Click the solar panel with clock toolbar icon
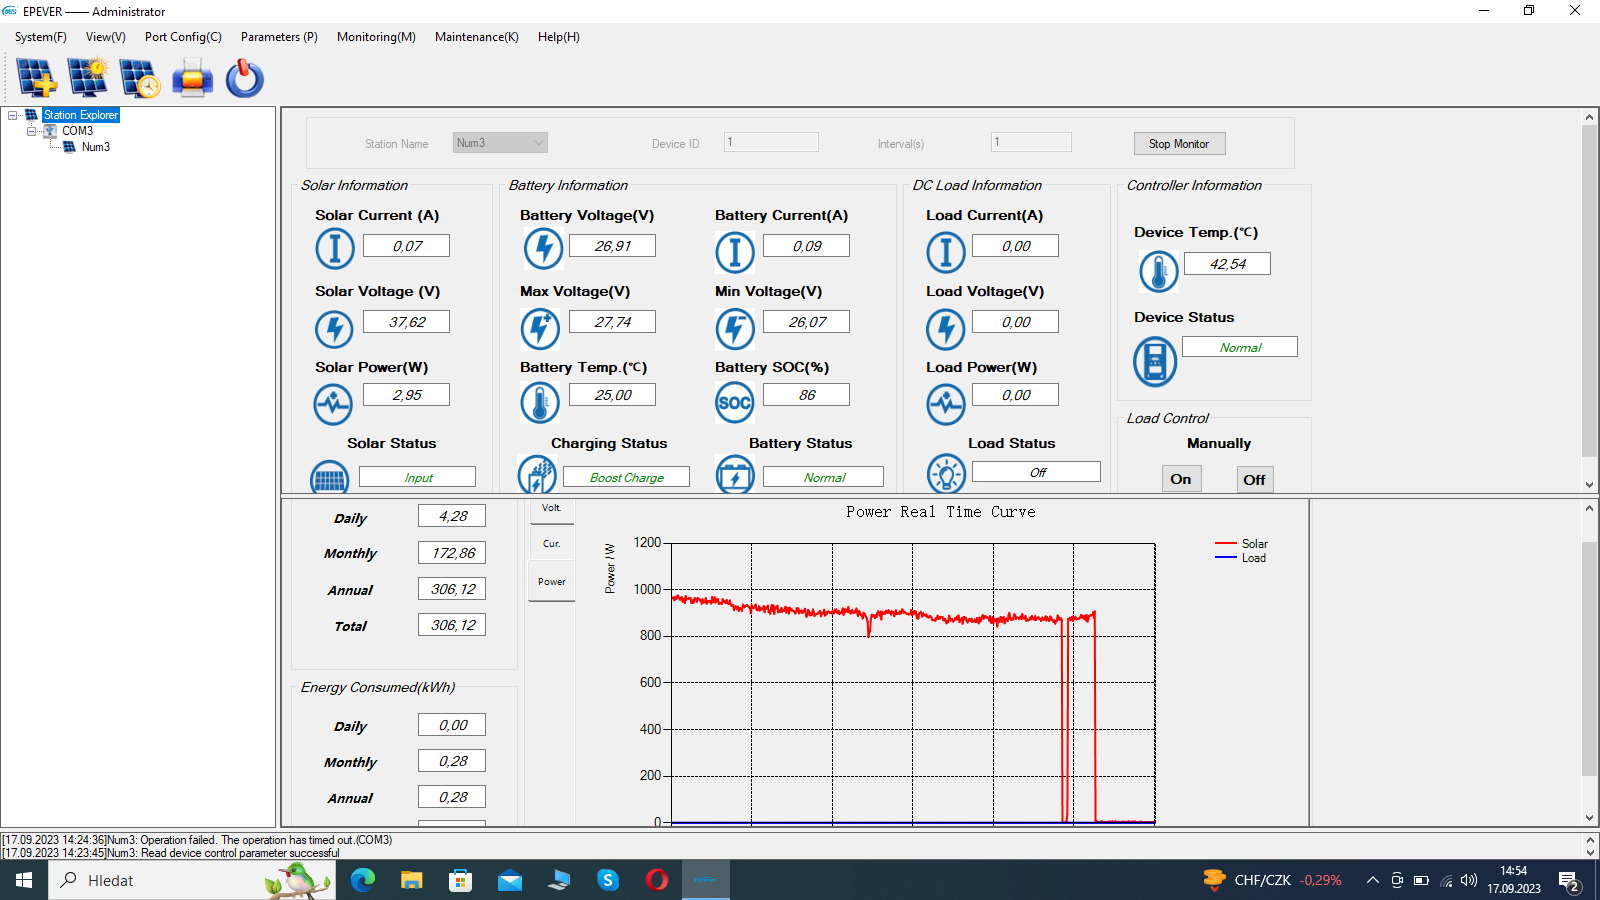The height and width of the screenshot is (900, 1600). pyautogui.click(x=140, y=78)
